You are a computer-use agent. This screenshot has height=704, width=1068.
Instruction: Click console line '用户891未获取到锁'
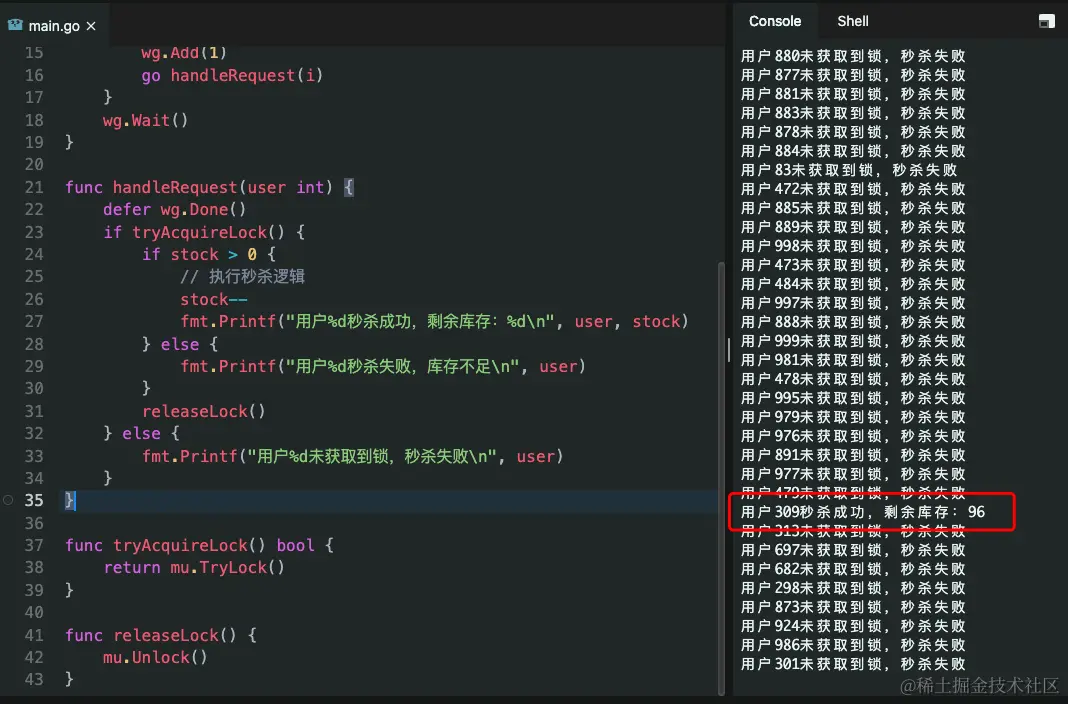(x=853, y=455)
